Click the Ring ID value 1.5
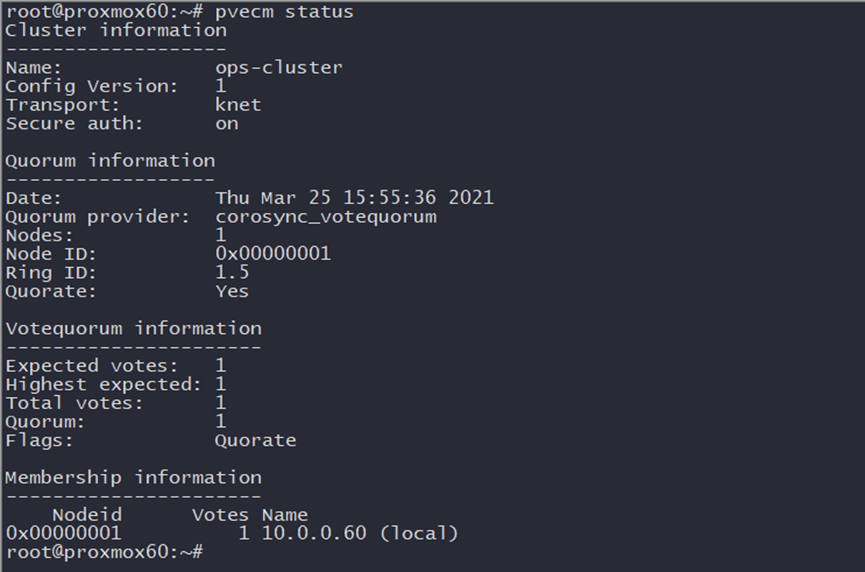865x572 pixels. point(232,272)
